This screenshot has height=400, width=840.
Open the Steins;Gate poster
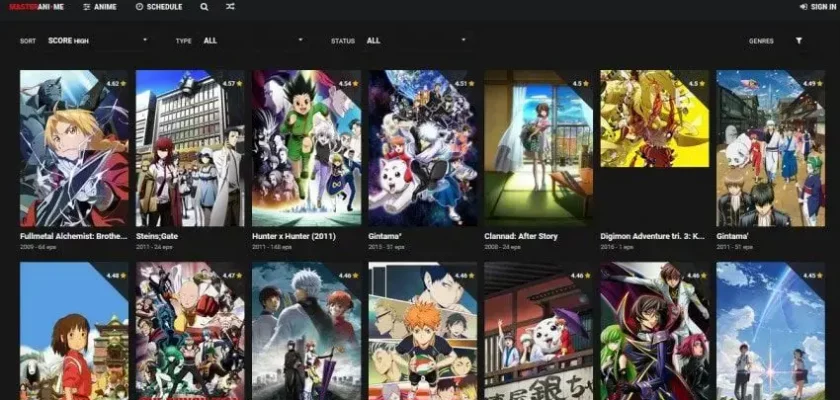point(190,148)
